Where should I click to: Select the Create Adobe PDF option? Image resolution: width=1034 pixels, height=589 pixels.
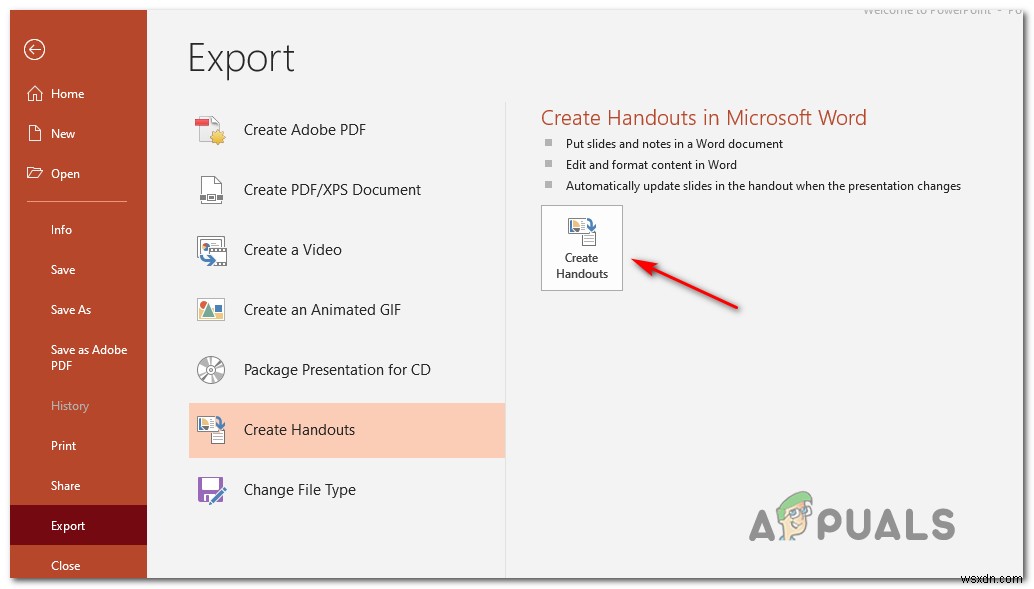pyautogui.click(x=347, y=130)
